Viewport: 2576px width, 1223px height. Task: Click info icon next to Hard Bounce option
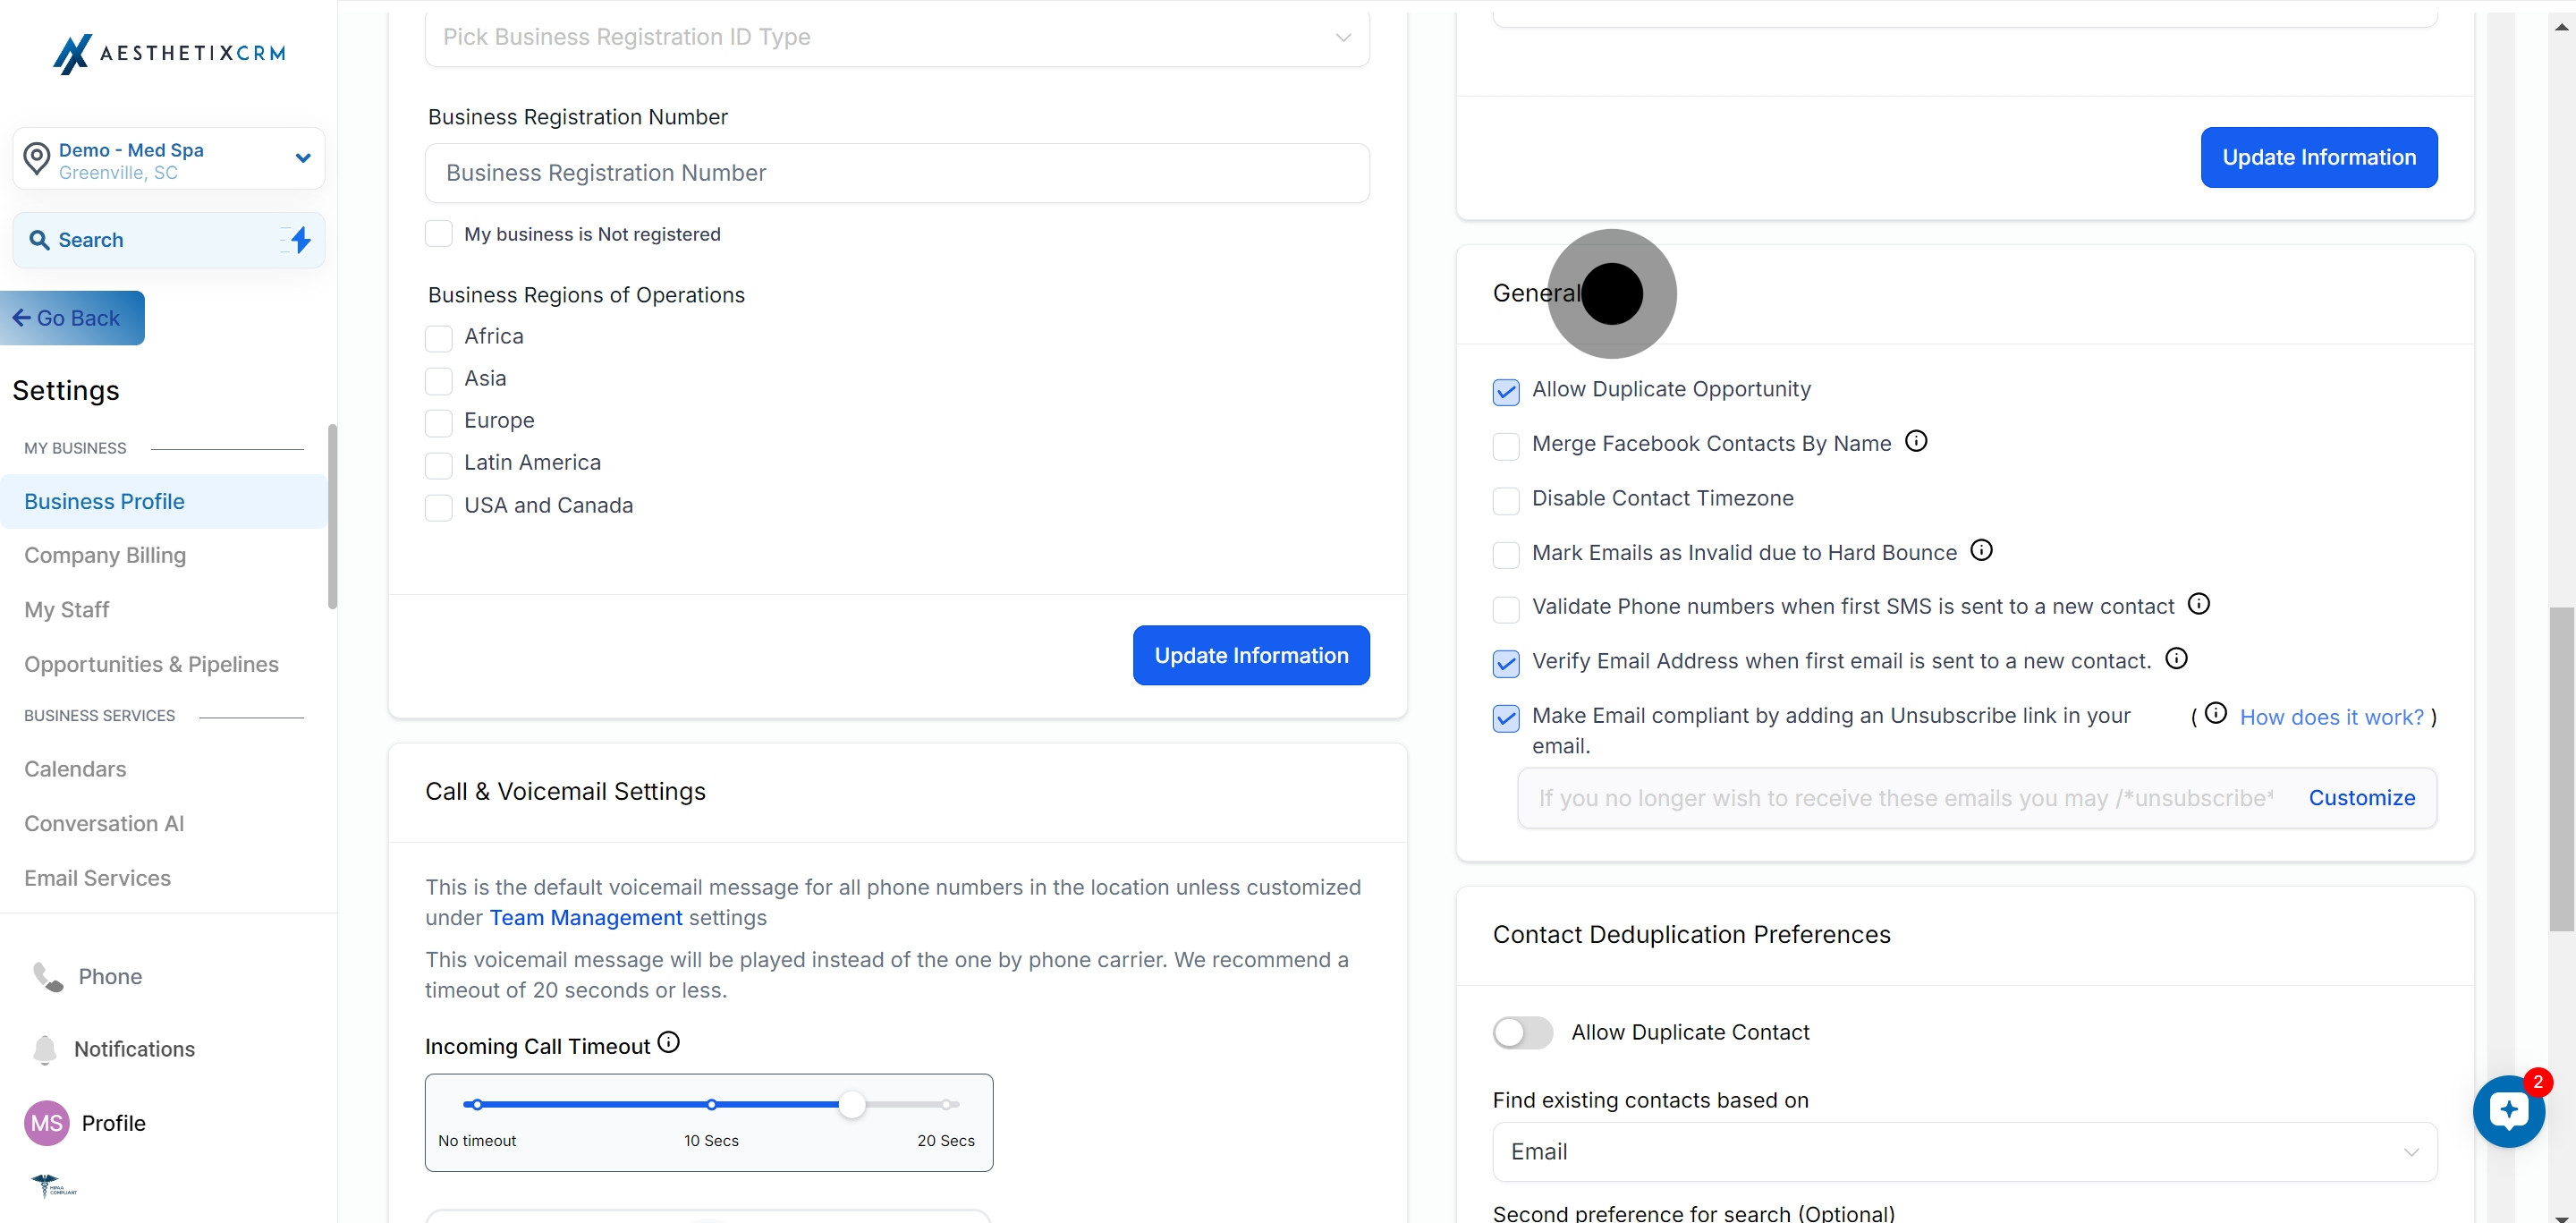[x=1980, y=550]
